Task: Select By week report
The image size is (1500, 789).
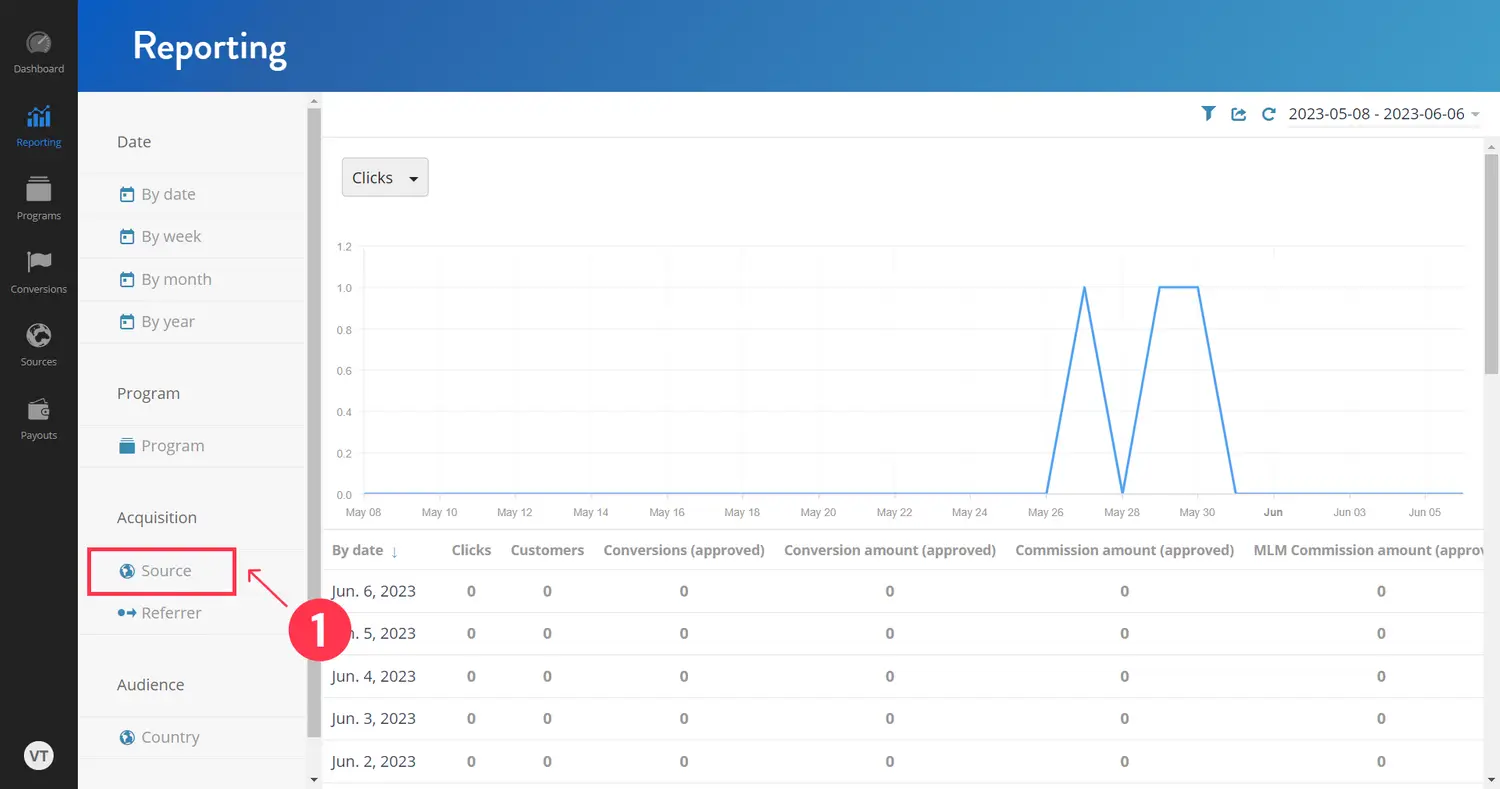Action: 171,237
